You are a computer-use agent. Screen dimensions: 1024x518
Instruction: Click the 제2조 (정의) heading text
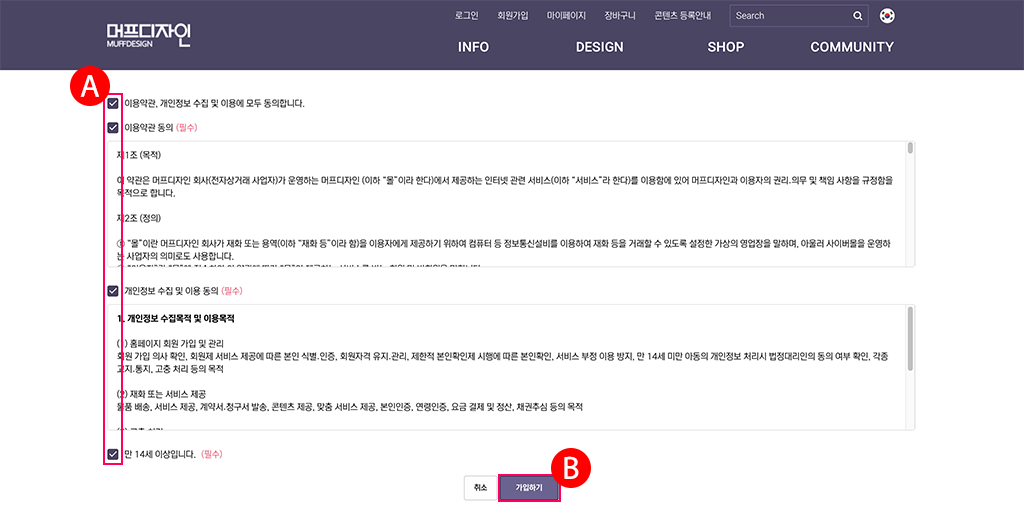pyautogui.click(x=138, y=218)
